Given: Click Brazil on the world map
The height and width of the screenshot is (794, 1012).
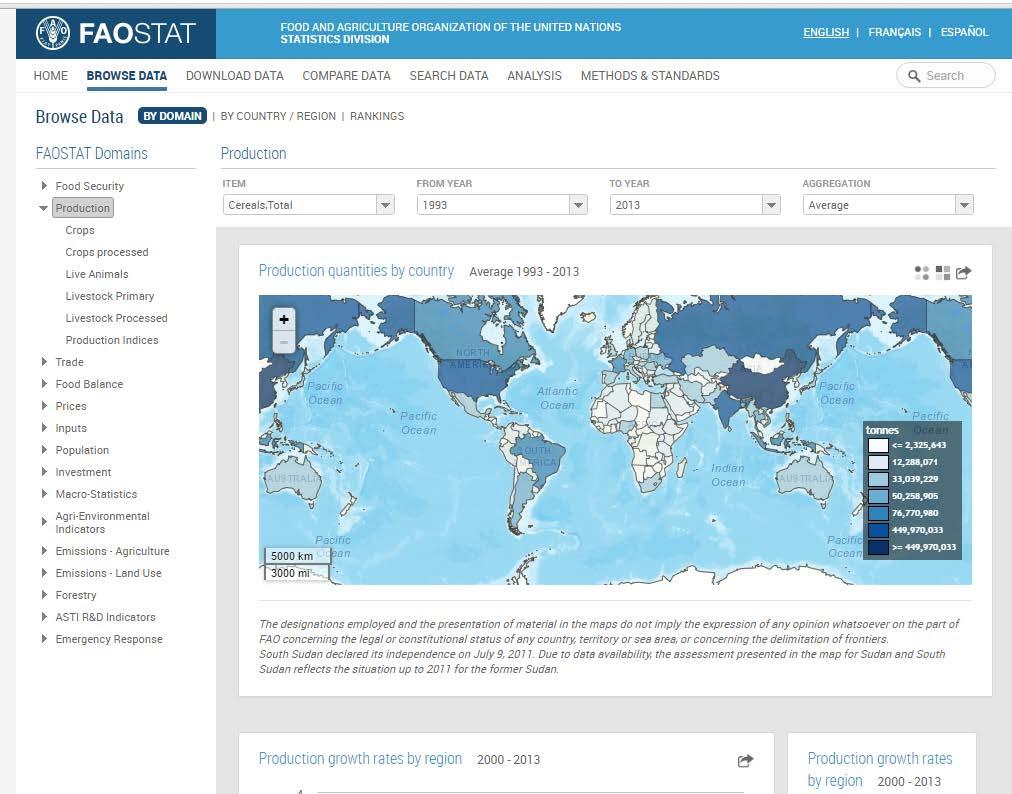Looking at the screenshot, I should click(542, 458).
